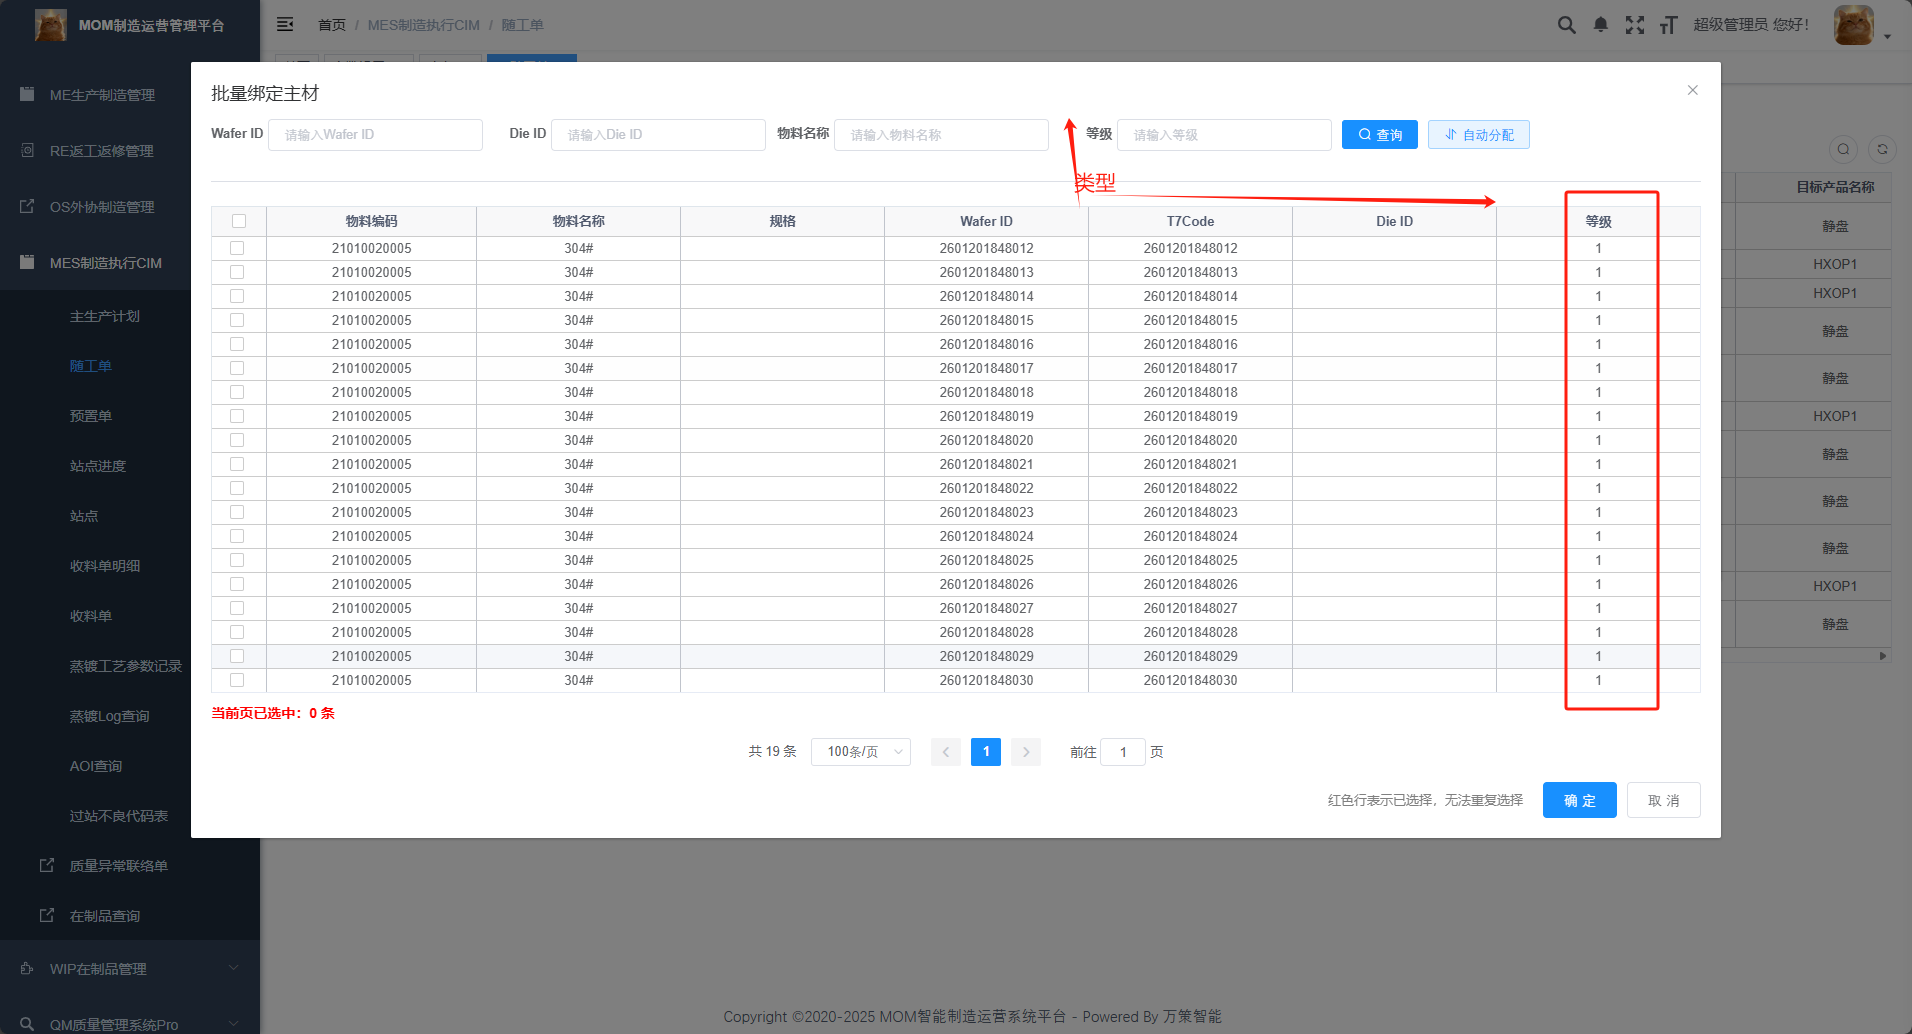Open the notification bell icon

pyautogui.click(x=1601, y=25)
